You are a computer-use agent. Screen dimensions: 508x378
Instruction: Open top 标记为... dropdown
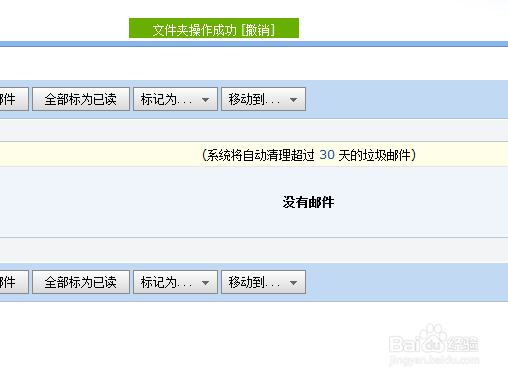point(175,99)
